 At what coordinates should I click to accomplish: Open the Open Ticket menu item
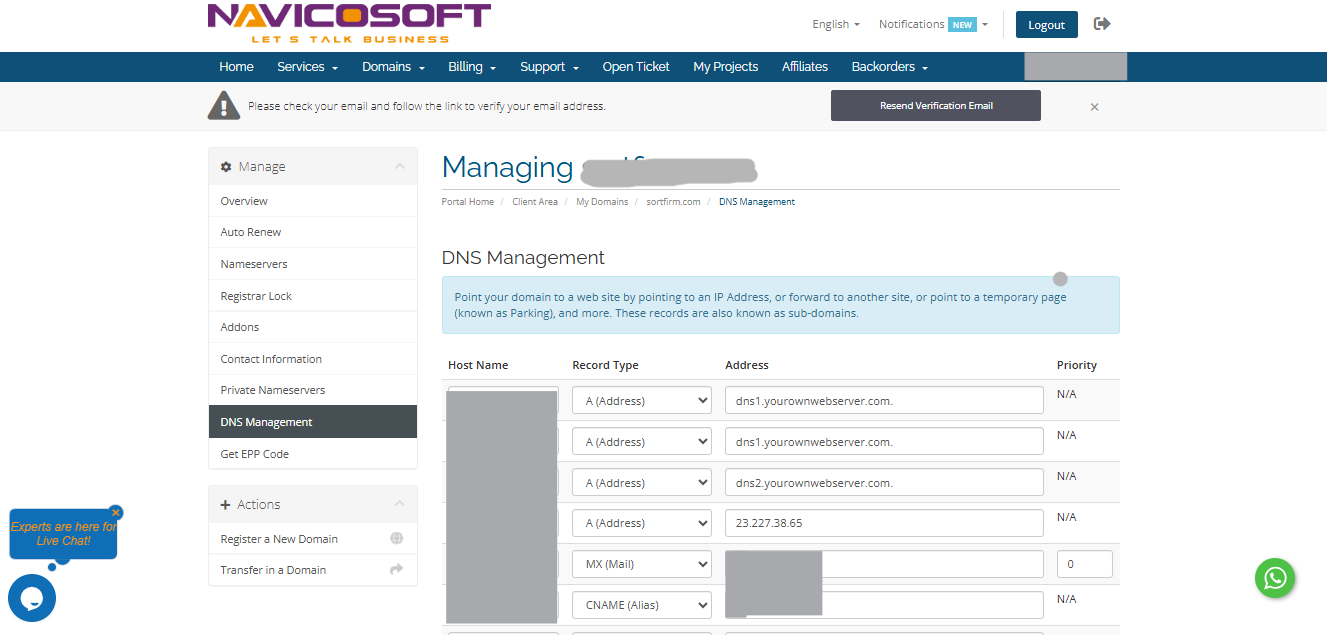636,67
